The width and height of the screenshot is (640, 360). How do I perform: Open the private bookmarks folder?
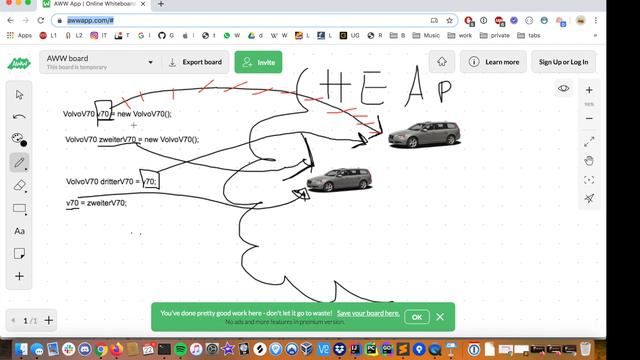[495, 36]
